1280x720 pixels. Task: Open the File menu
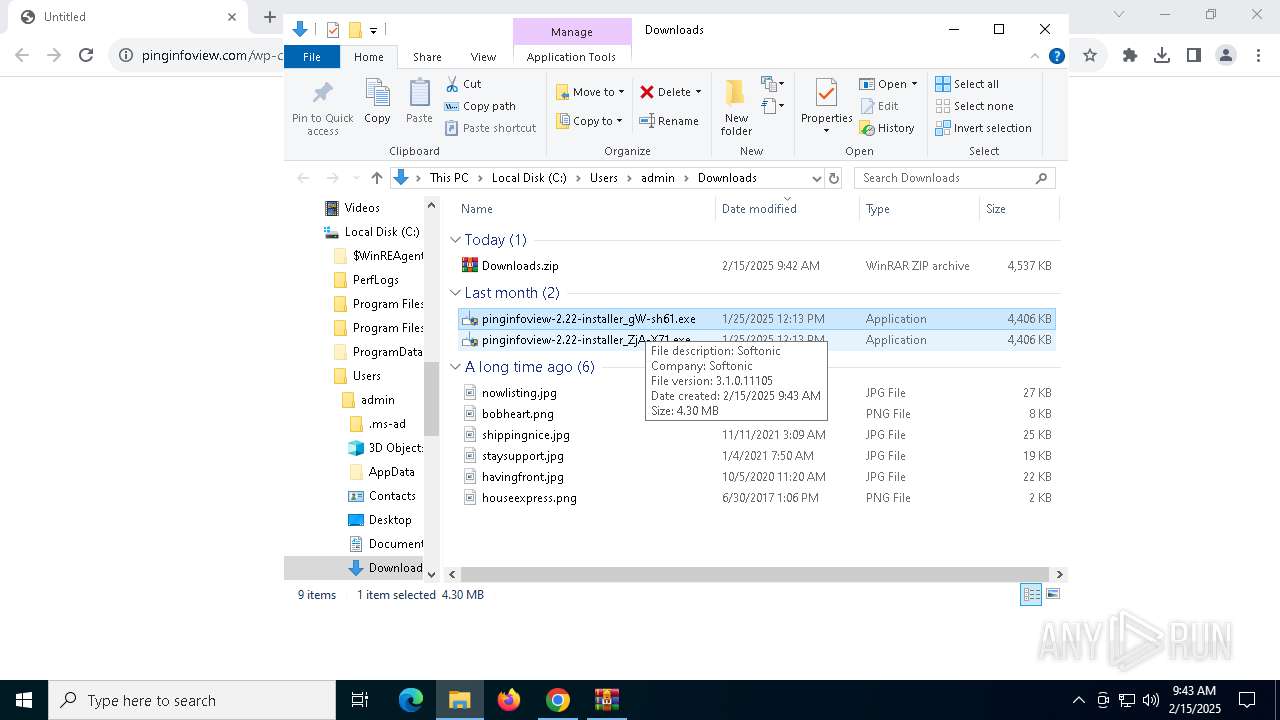(x=312, y=57)
